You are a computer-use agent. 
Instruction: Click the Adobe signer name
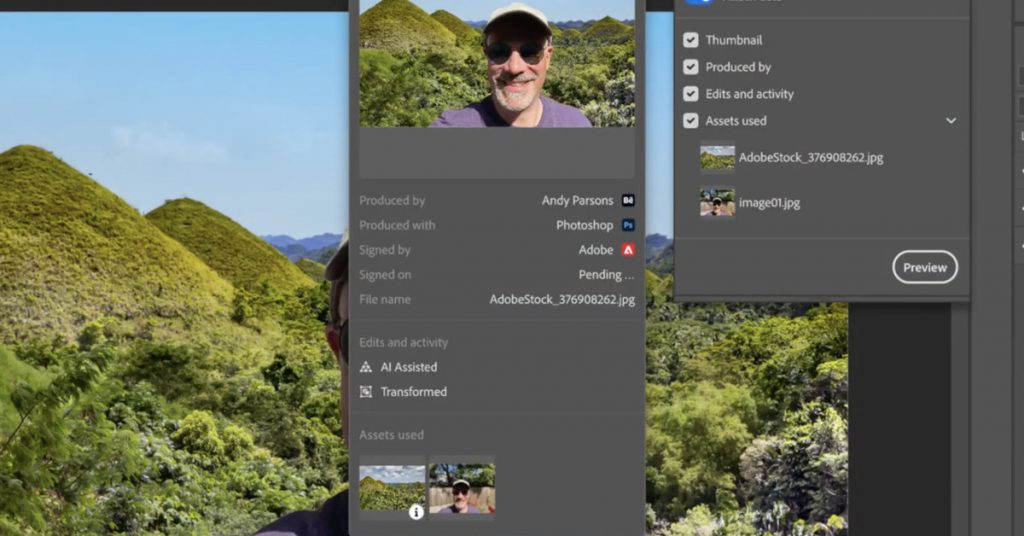596,250
